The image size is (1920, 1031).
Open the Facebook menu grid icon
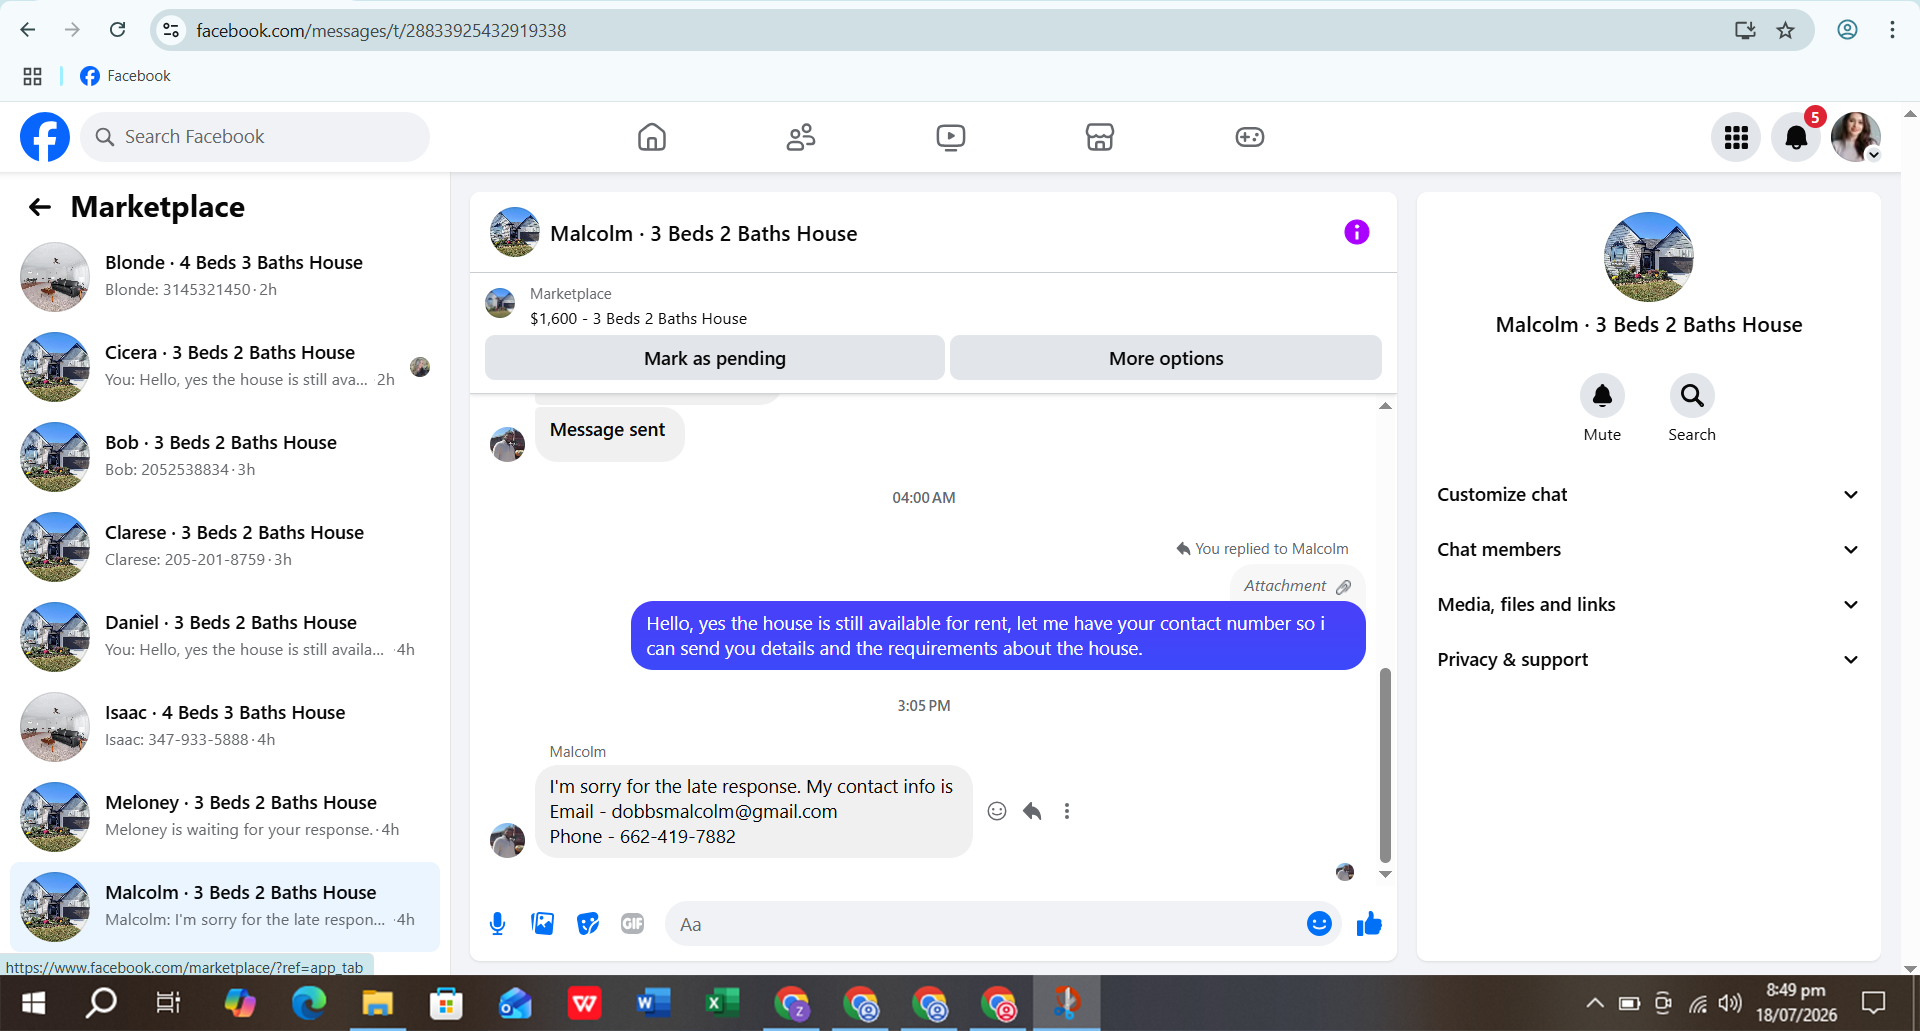point(1736,137)
